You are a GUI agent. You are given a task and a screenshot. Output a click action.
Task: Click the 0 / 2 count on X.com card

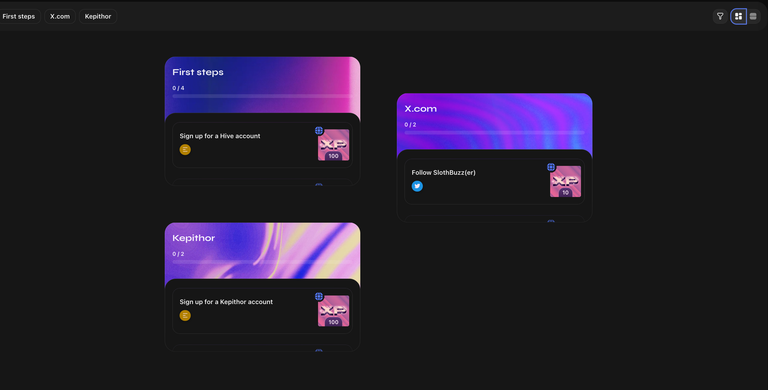coord(410,125)
